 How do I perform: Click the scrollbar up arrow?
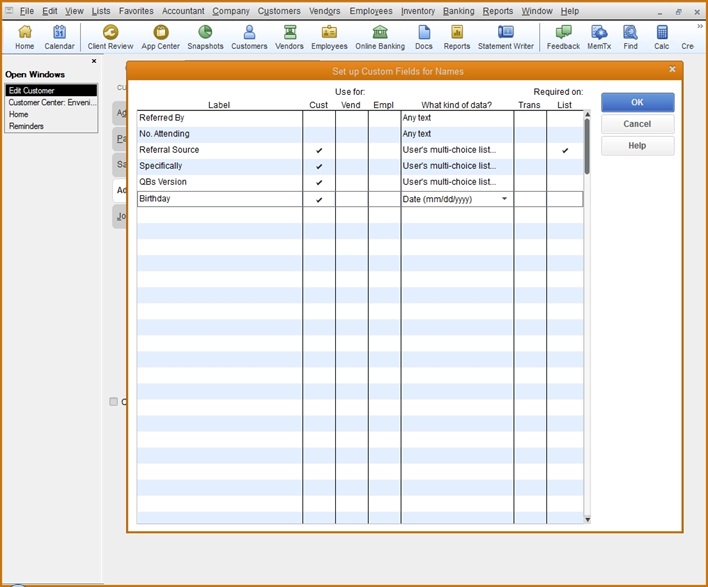click(x=587, y=114)
